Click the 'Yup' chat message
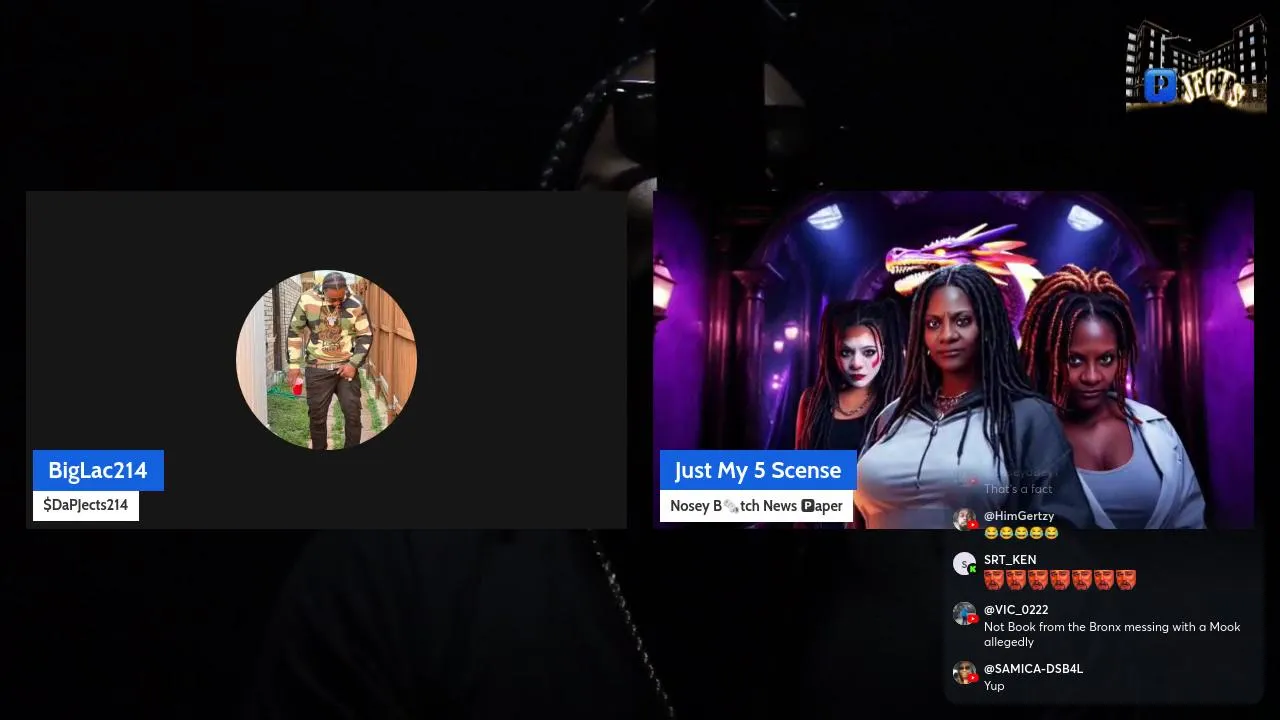The width and height of the screenshot is (1280, 720). (994, 686)
